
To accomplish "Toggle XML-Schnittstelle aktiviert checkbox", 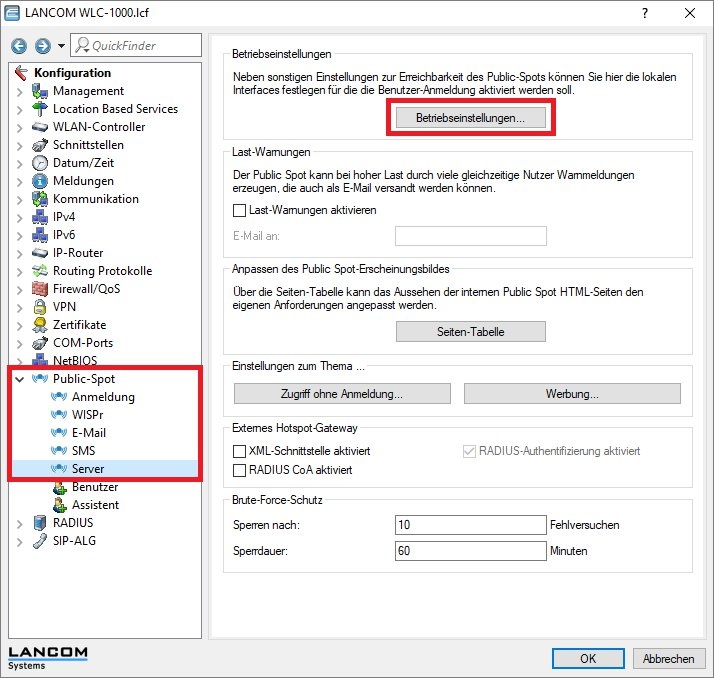I will pos(239,452).
